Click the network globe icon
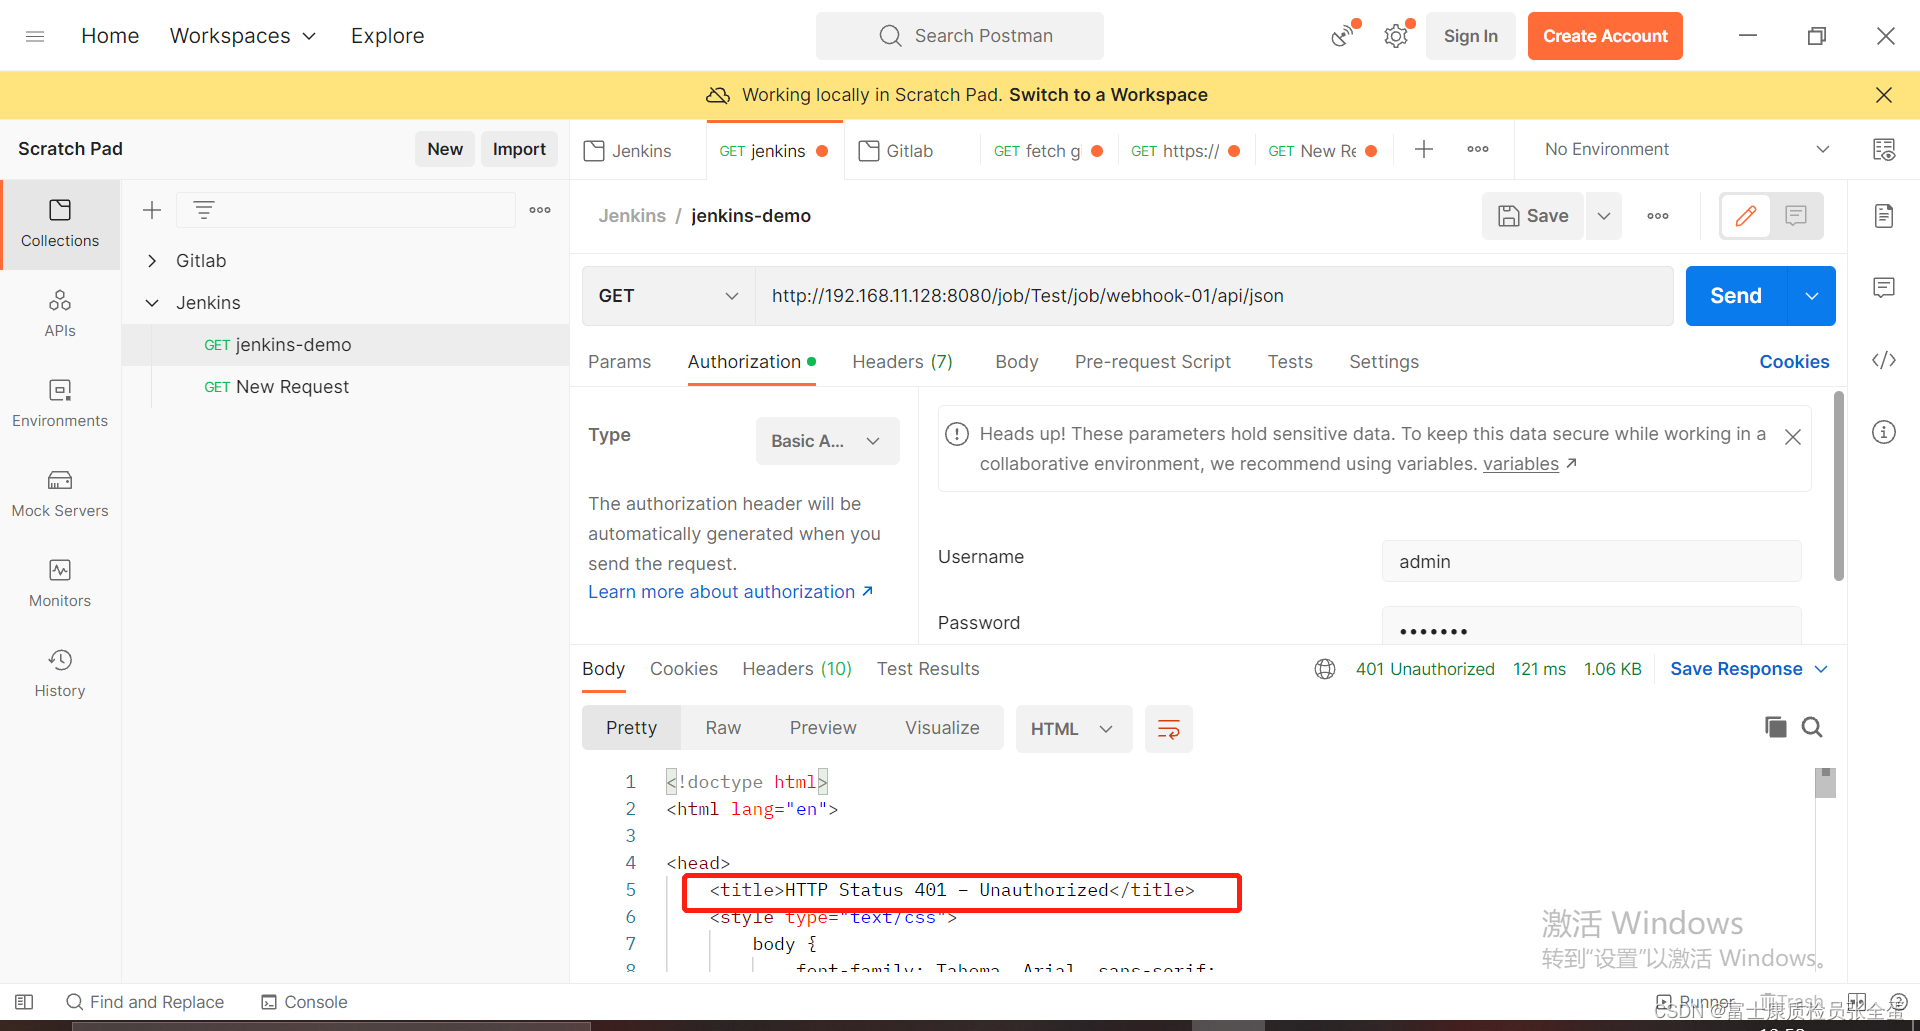Viewport: 1920px width, 1031px height. (x=1325, y=669)
